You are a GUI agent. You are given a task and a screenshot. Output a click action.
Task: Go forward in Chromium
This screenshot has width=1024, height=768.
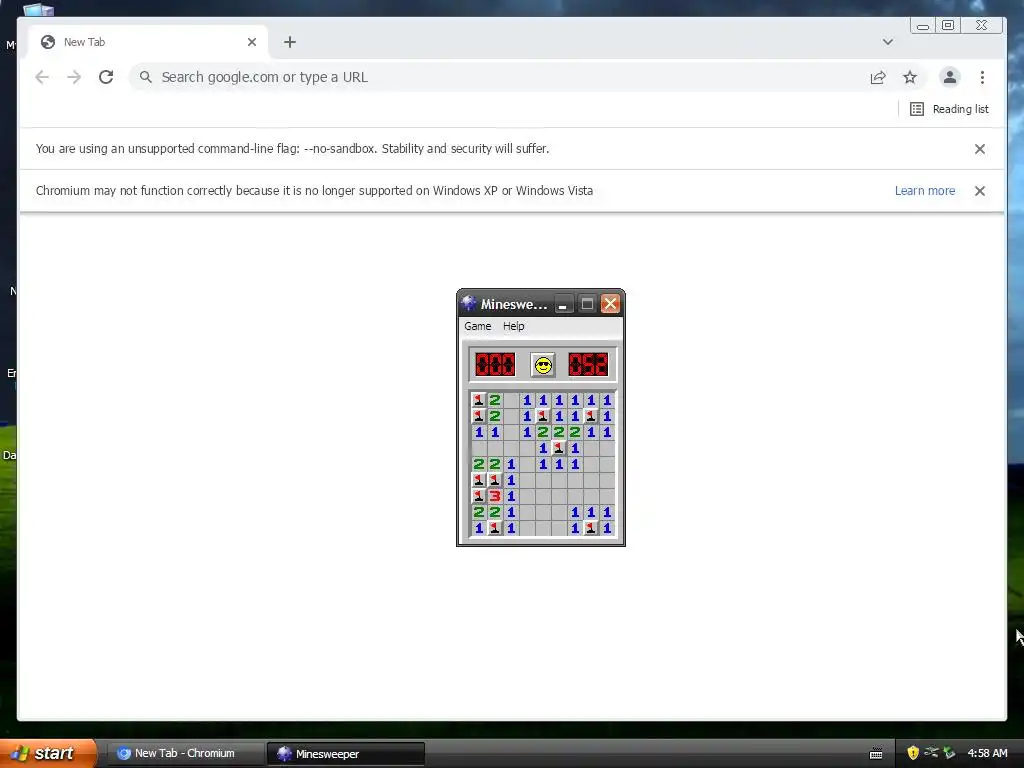coord(74,77)
